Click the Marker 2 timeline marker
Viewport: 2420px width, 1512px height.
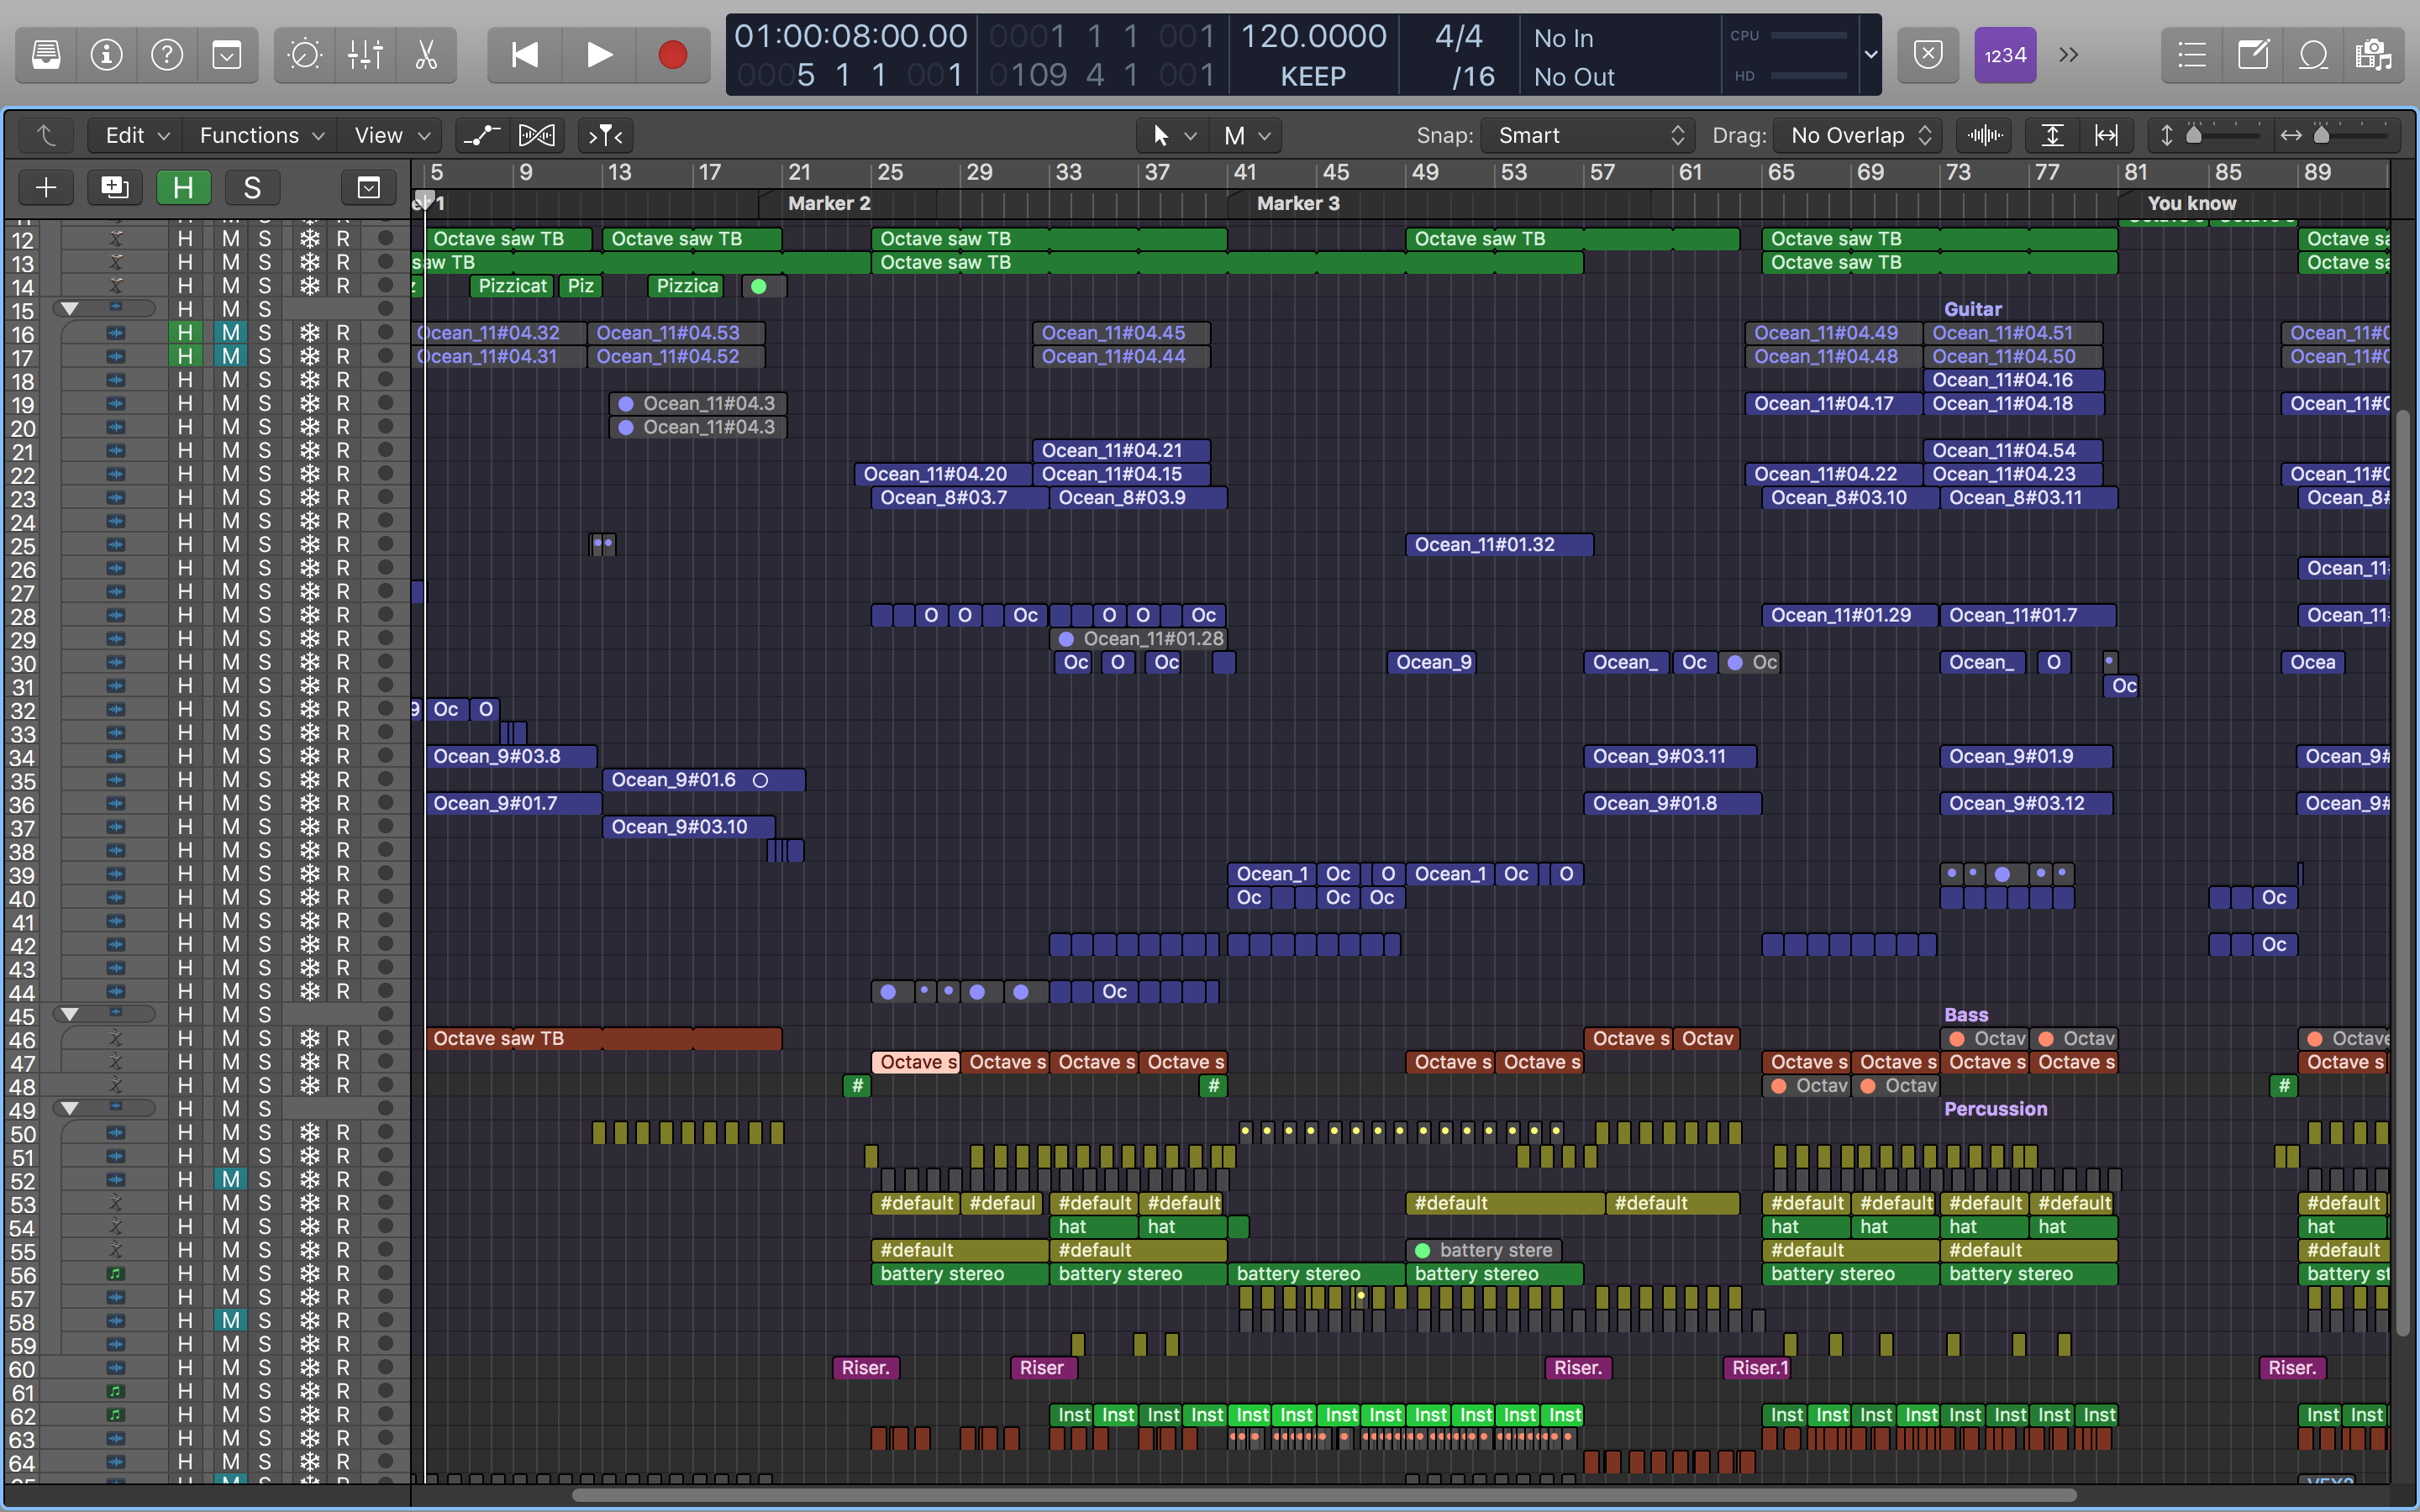[828, 203]
